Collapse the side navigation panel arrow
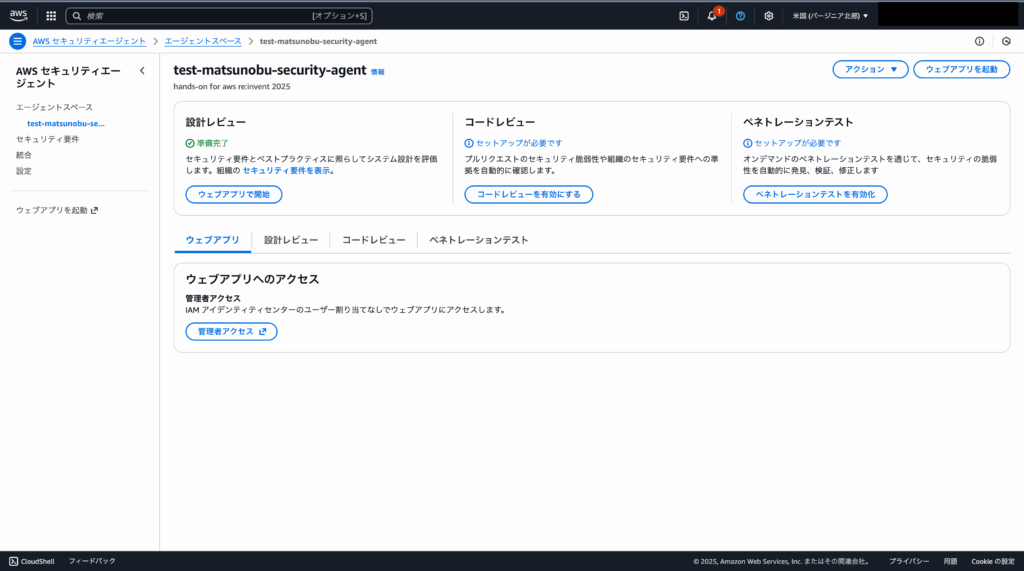Screen dimensions: 1024x571 (x=142, y=71)
